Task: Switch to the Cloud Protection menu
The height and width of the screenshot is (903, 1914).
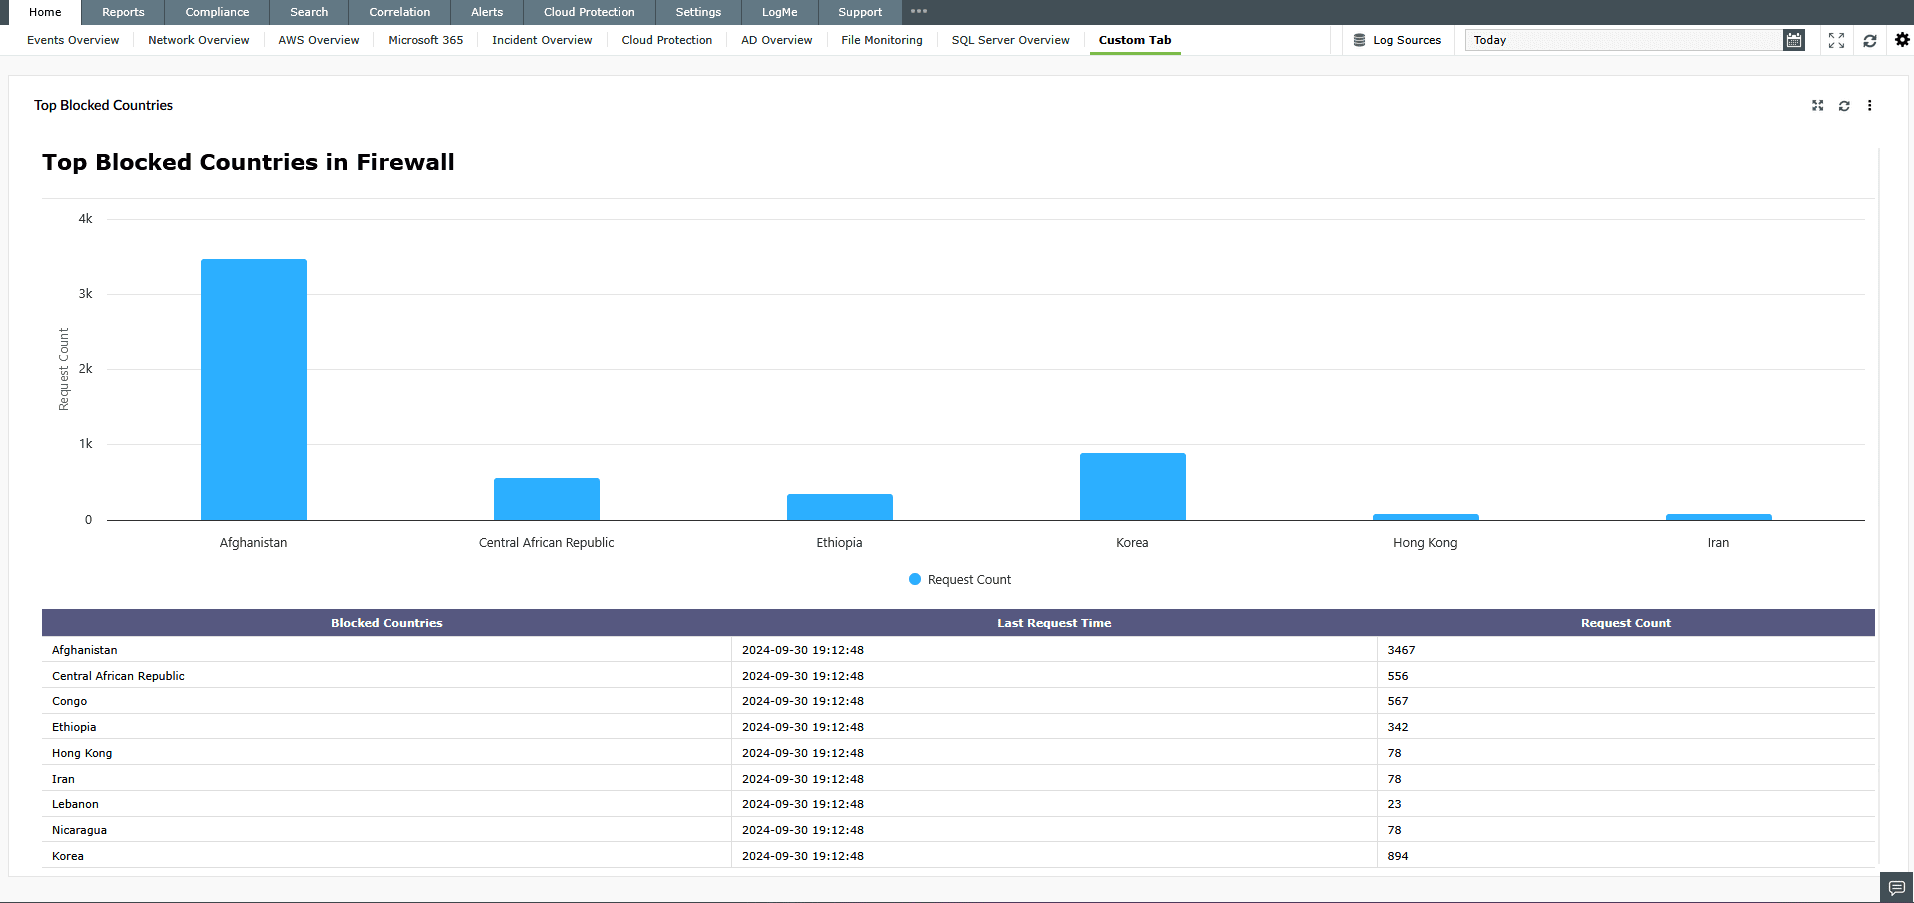Action: coord(588,12)
